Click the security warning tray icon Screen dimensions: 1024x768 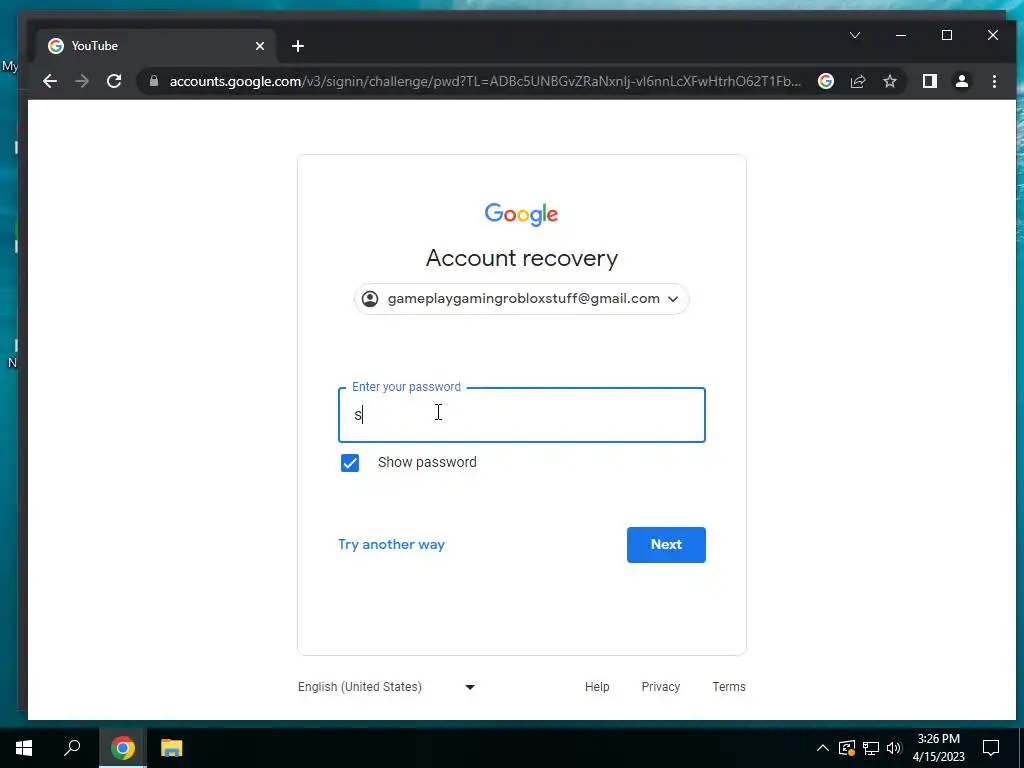click(847, 748)
